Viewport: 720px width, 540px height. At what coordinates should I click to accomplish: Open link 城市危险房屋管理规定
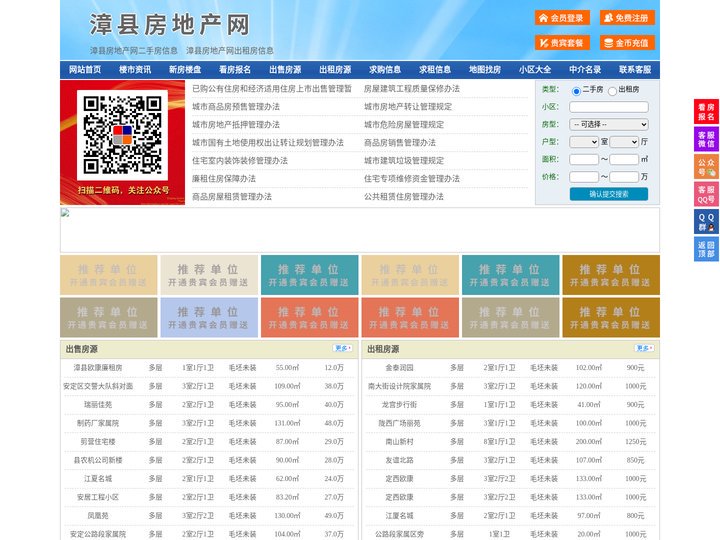404,124
